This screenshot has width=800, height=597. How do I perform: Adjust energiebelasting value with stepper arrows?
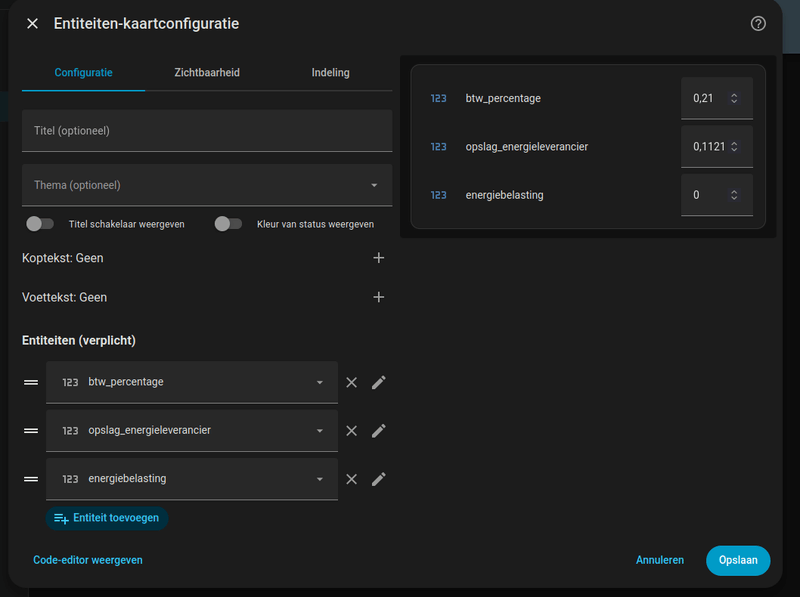pos(734,195)
